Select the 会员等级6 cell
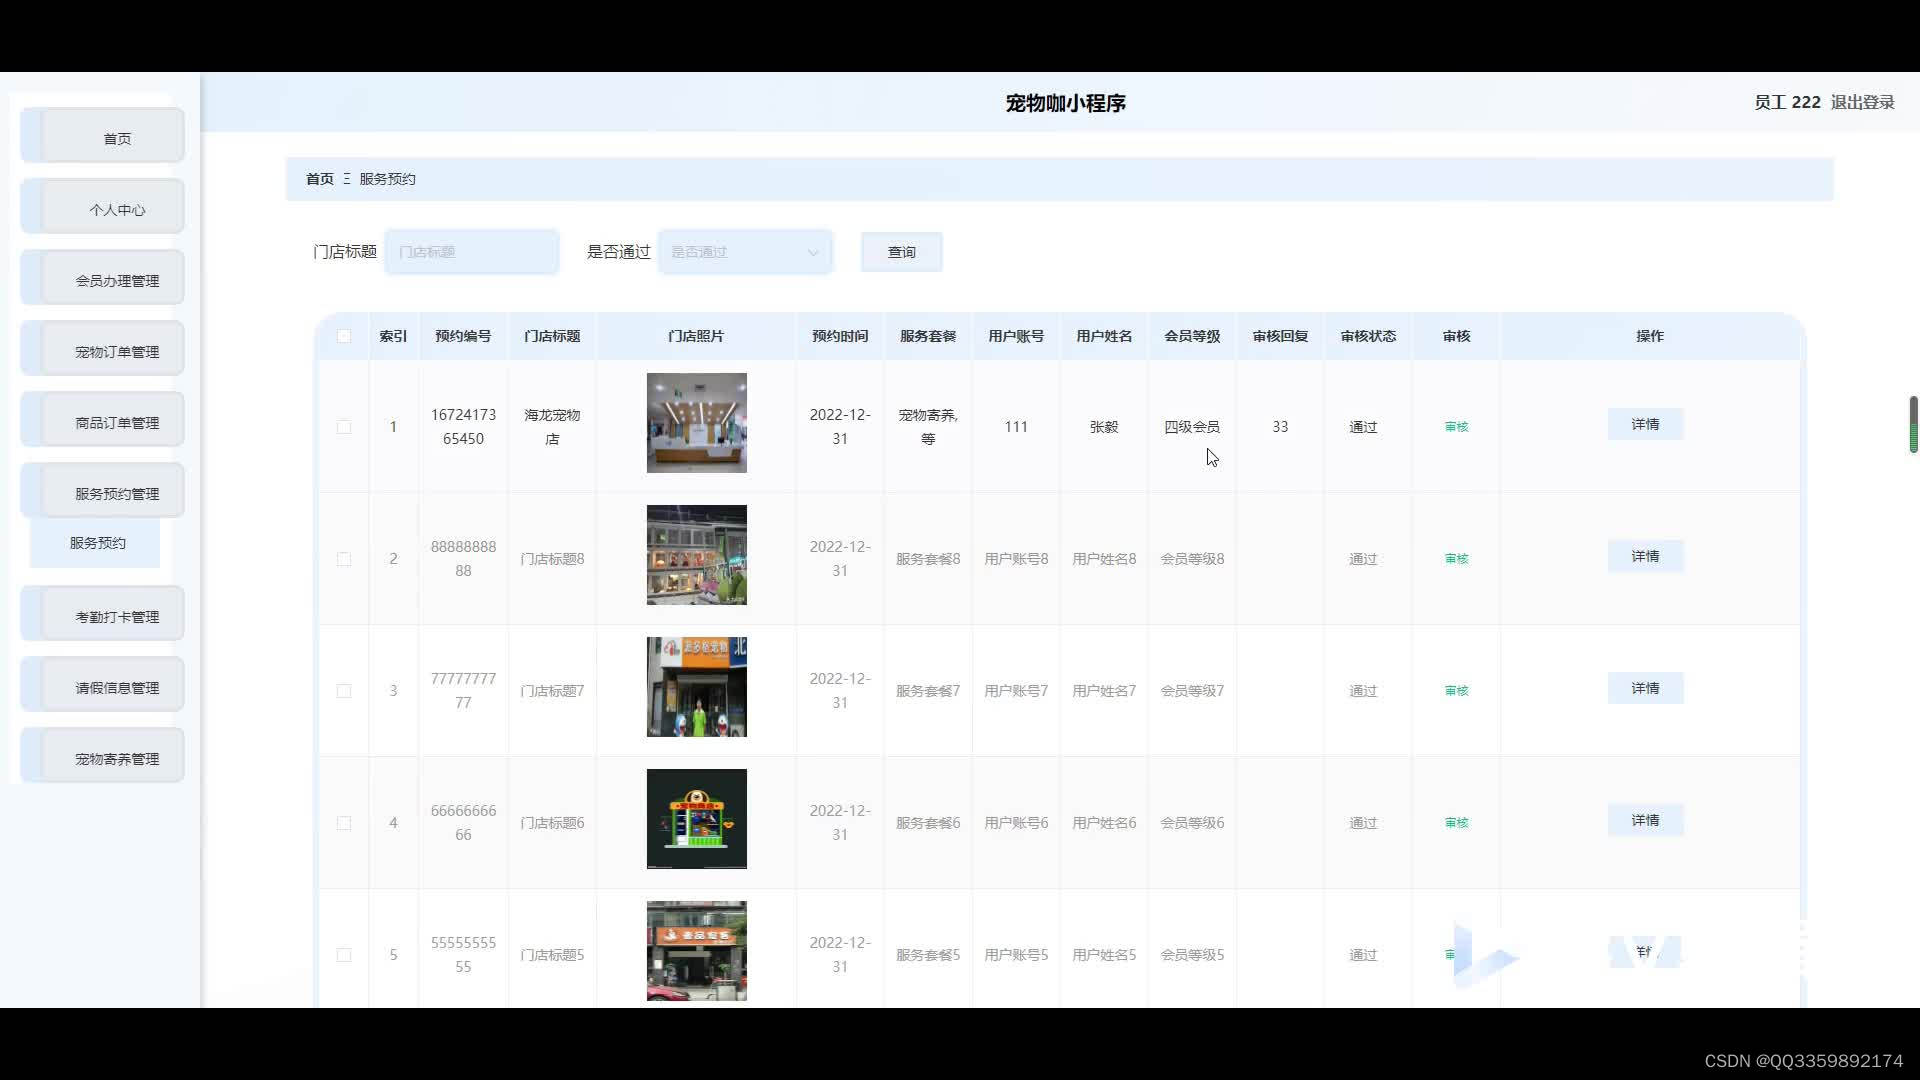 click(1192, 823)
